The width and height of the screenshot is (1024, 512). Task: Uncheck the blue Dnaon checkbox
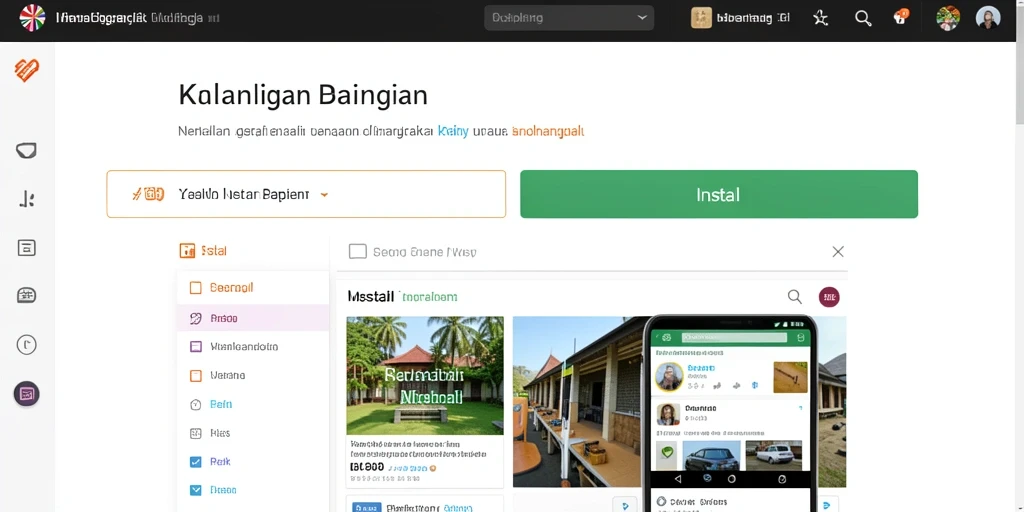coord(195,490)
